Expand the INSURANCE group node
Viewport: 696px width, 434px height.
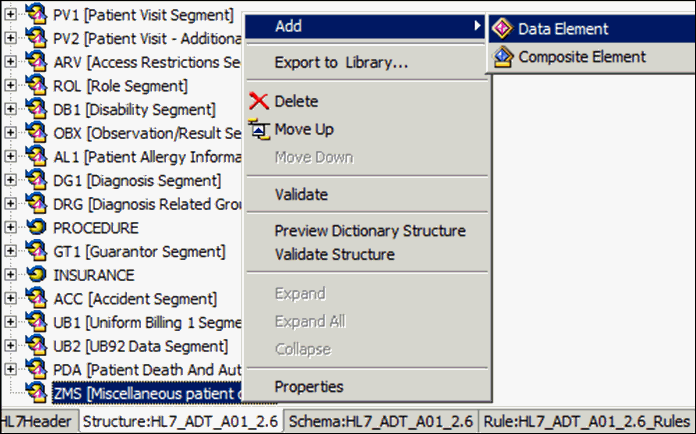pos(10,275)
